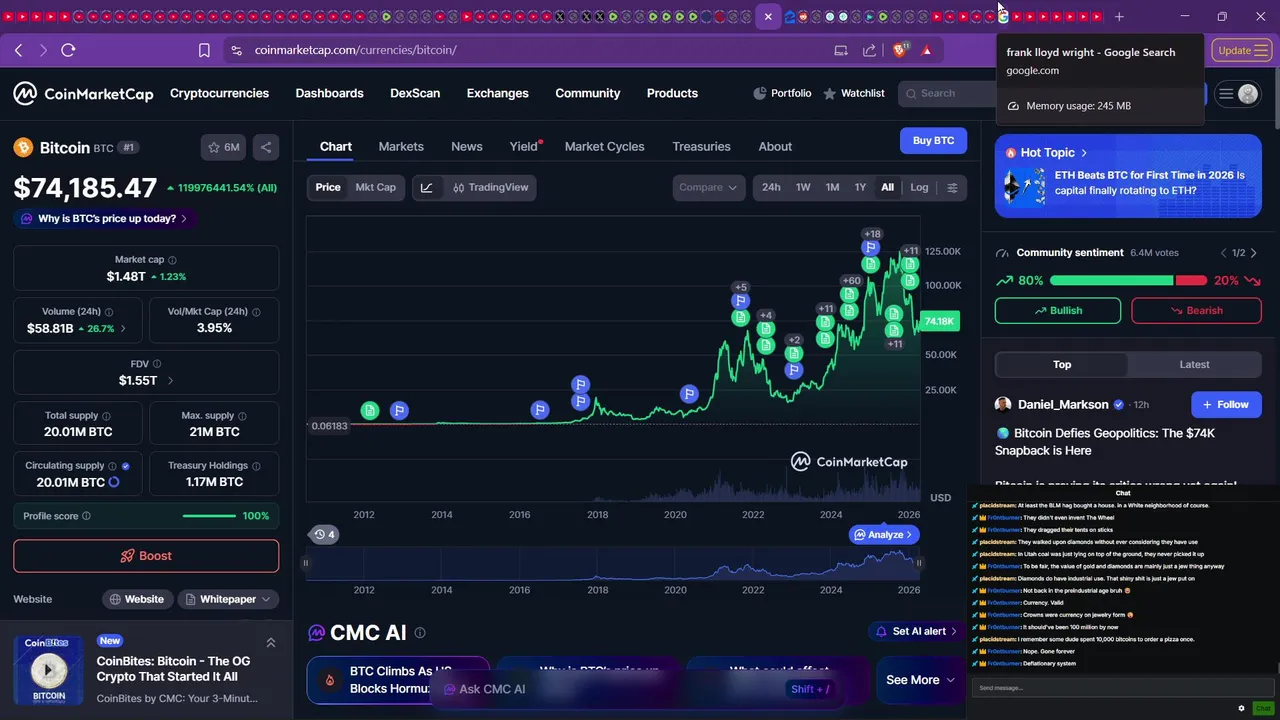Click Volume (24h) info icon
1280x720 pixels.
[109, 312]
